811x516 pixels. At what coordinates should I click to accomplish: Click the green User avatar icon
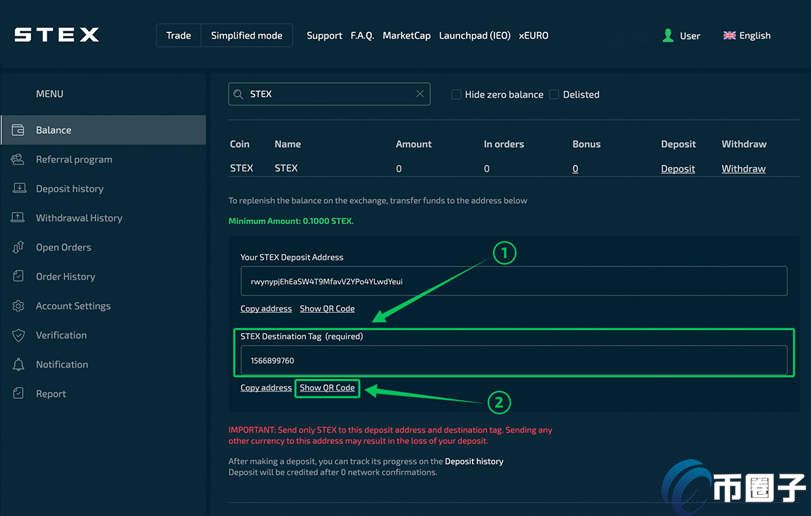668,35
